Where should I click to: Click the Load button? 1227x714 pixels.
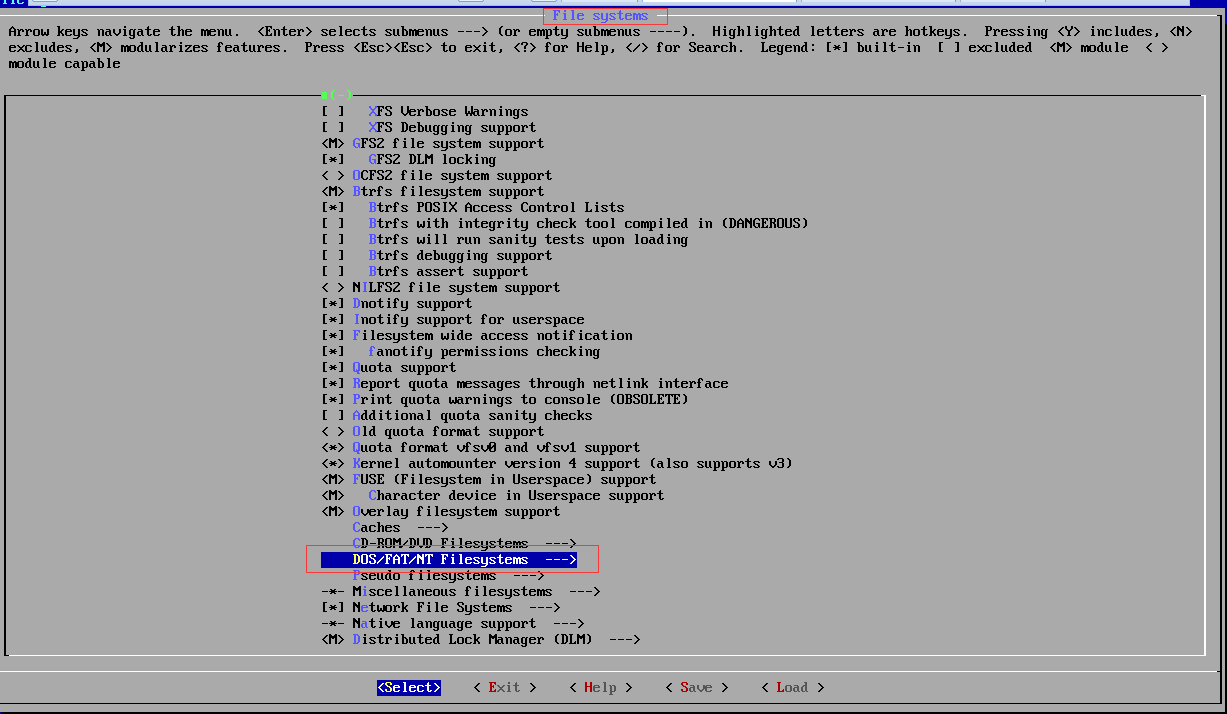click(x=793, y=687)
